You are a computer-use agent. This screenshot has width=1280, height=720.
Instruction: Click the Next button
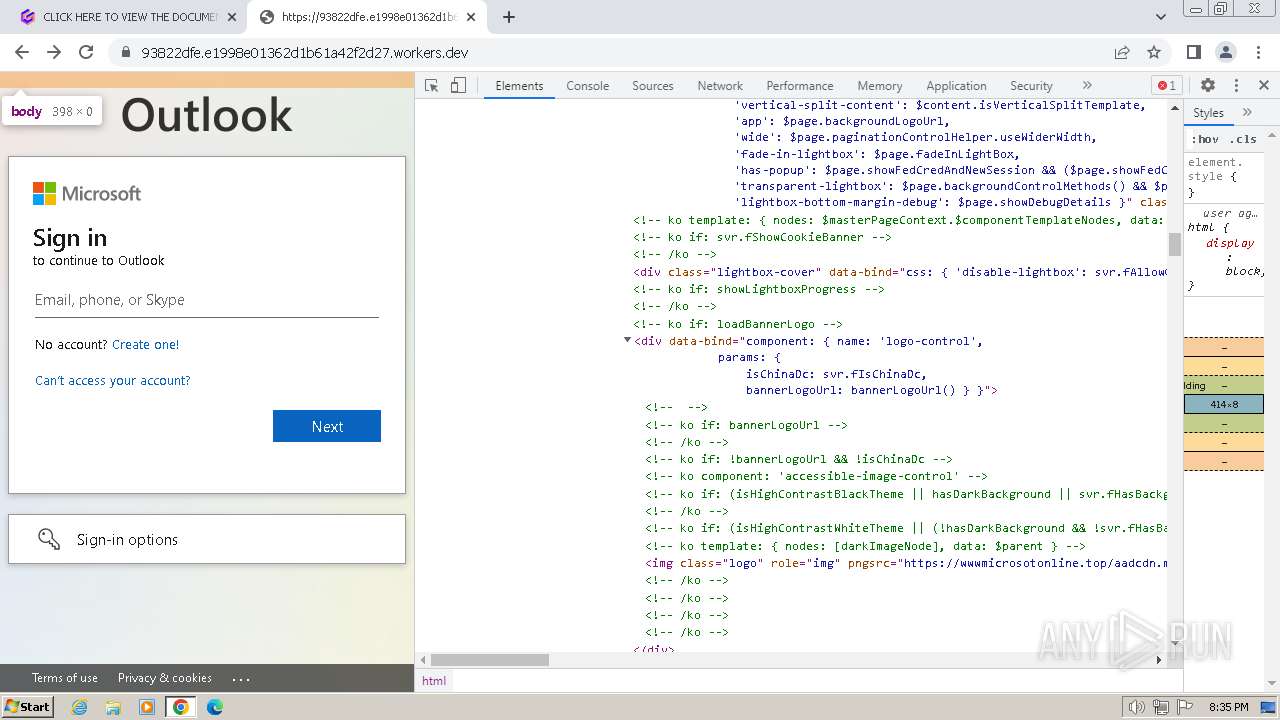(327, 426)
